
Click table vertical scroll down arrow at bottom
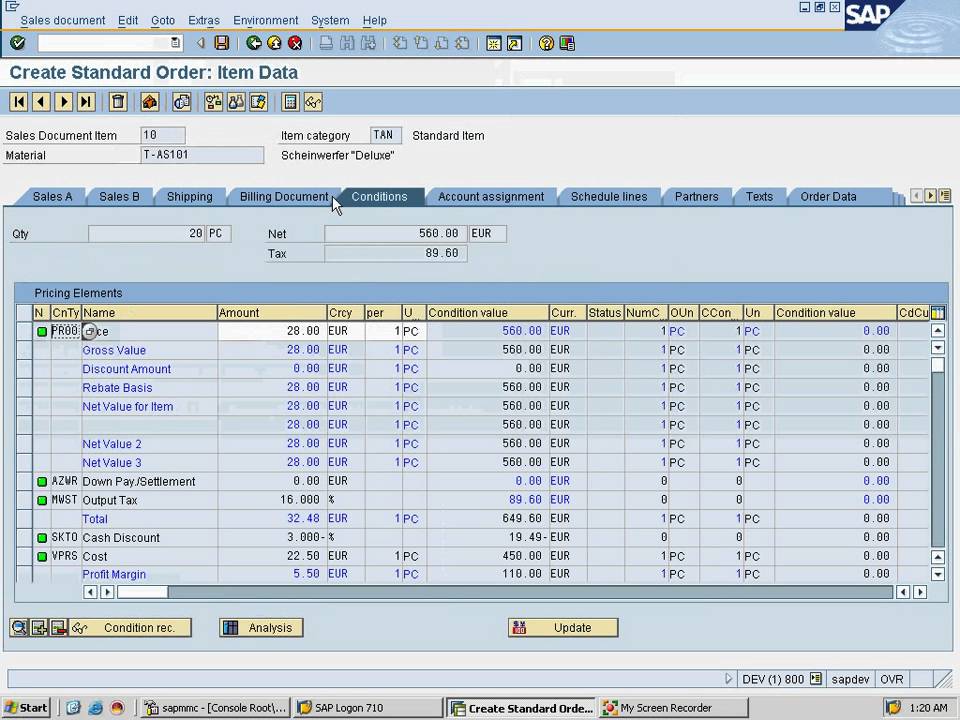tap(937, 574)
